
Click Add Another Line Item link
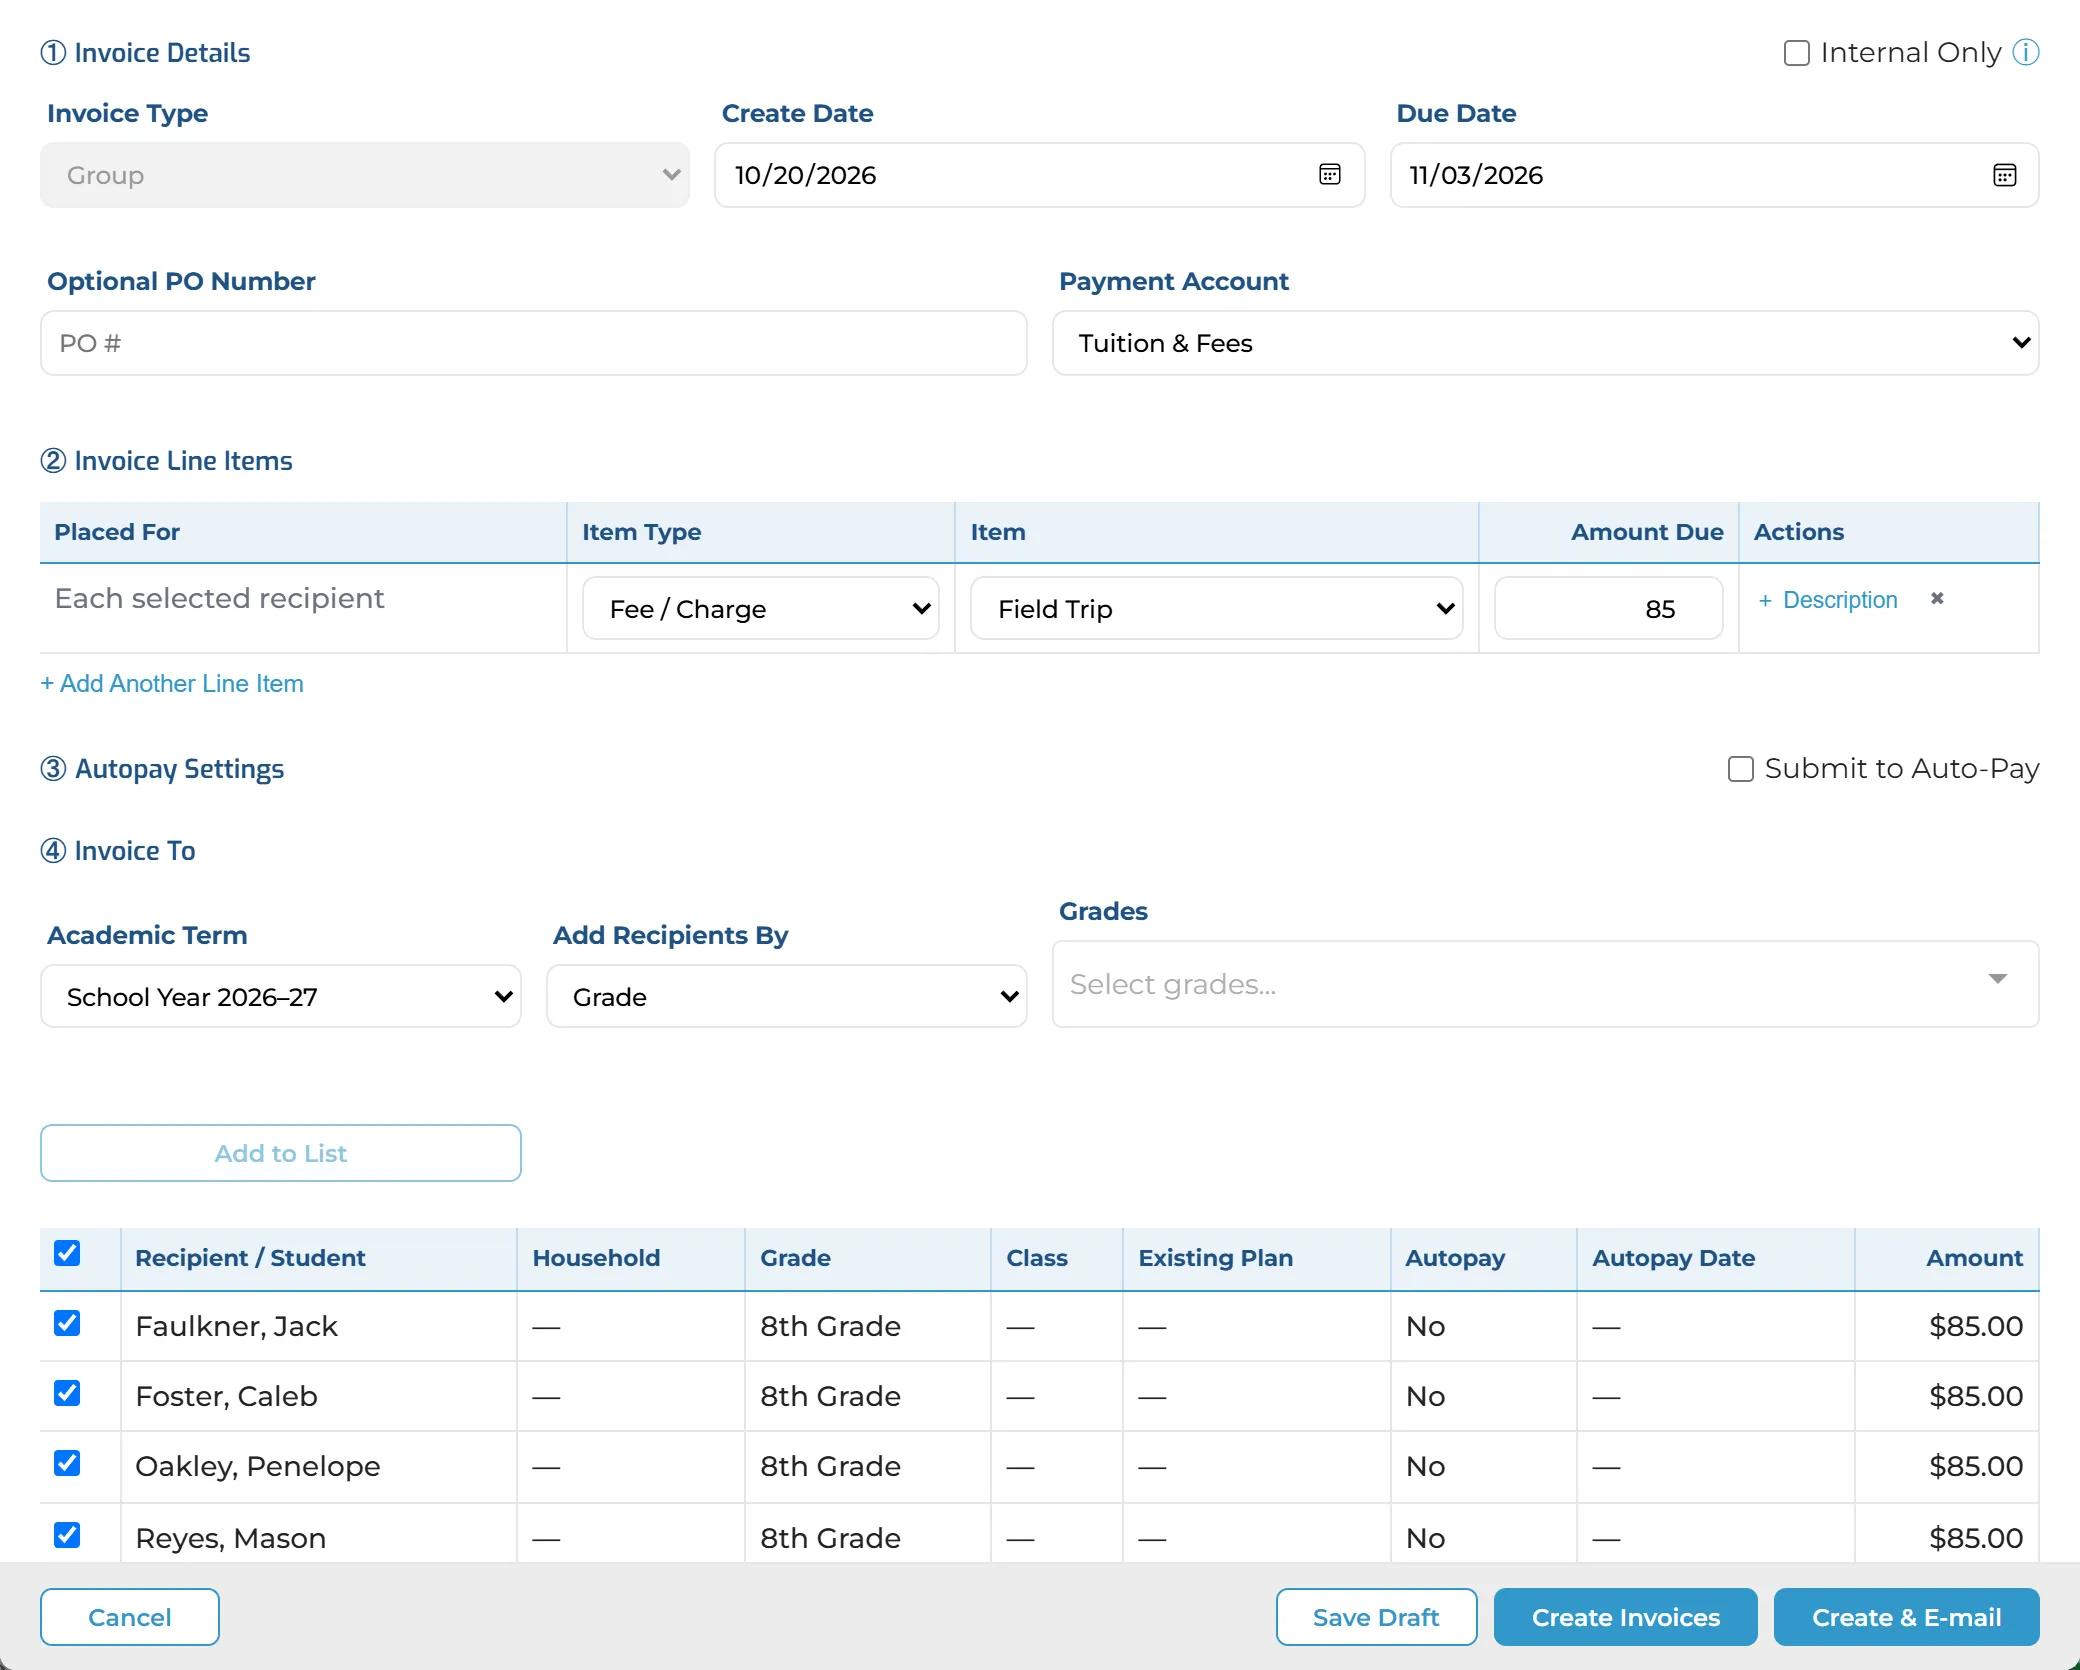(x=172, y=683)
